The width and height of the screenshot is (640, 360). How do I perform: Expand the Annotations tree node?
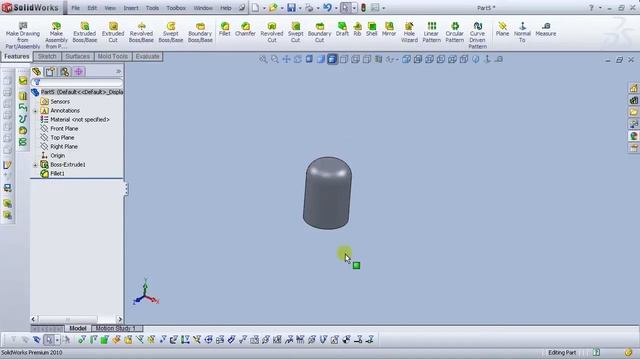[35, 111]
